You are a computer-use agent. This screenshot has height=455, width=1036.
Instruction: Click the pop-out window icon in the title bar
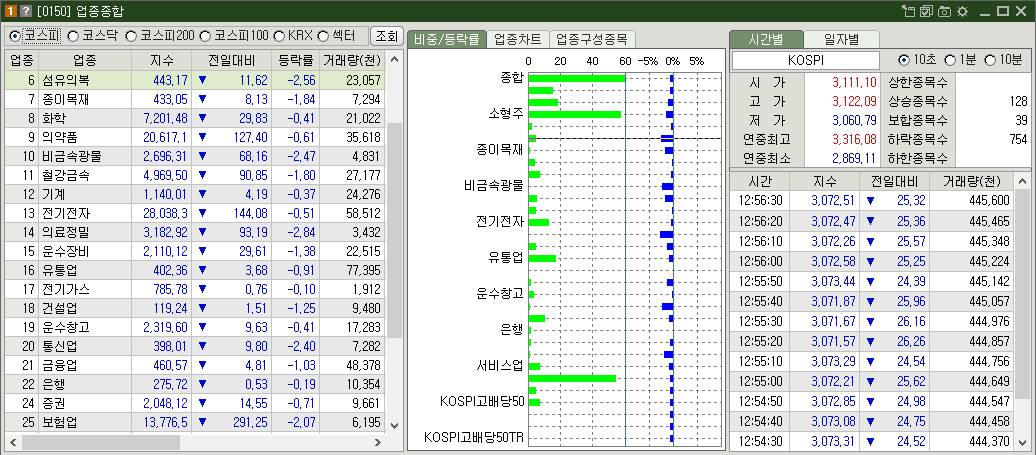click(909, 11)
